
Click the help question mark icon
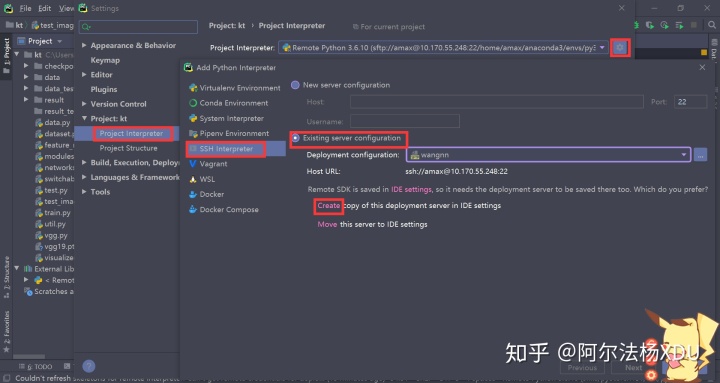point(89,366)
